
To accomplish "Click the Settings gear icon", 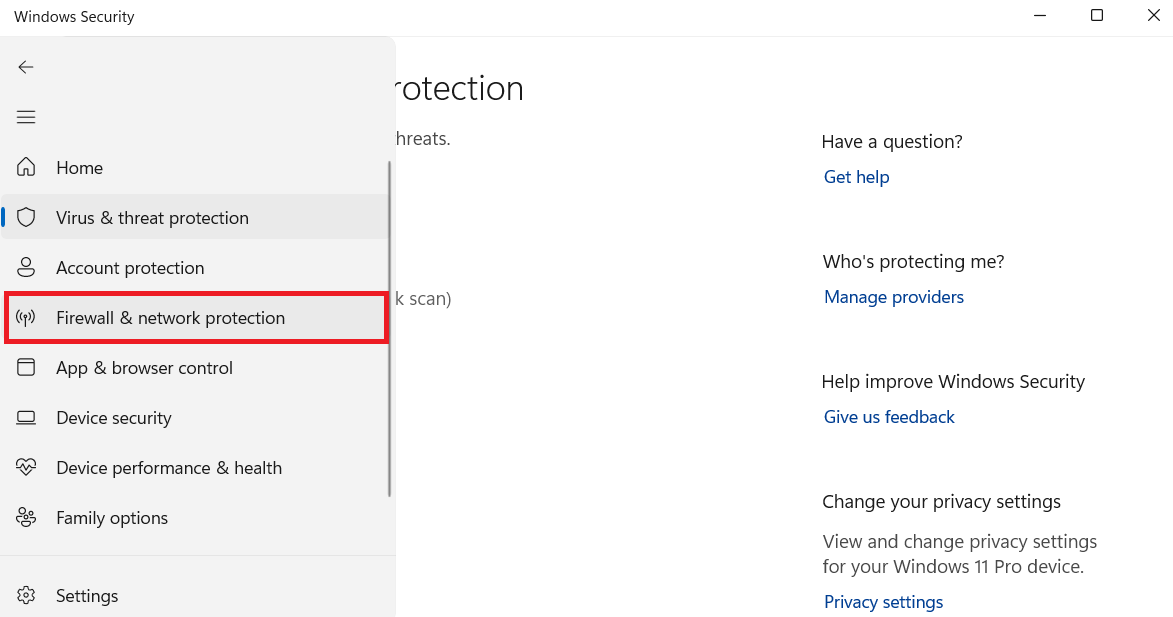I will [x=26, y=595].
